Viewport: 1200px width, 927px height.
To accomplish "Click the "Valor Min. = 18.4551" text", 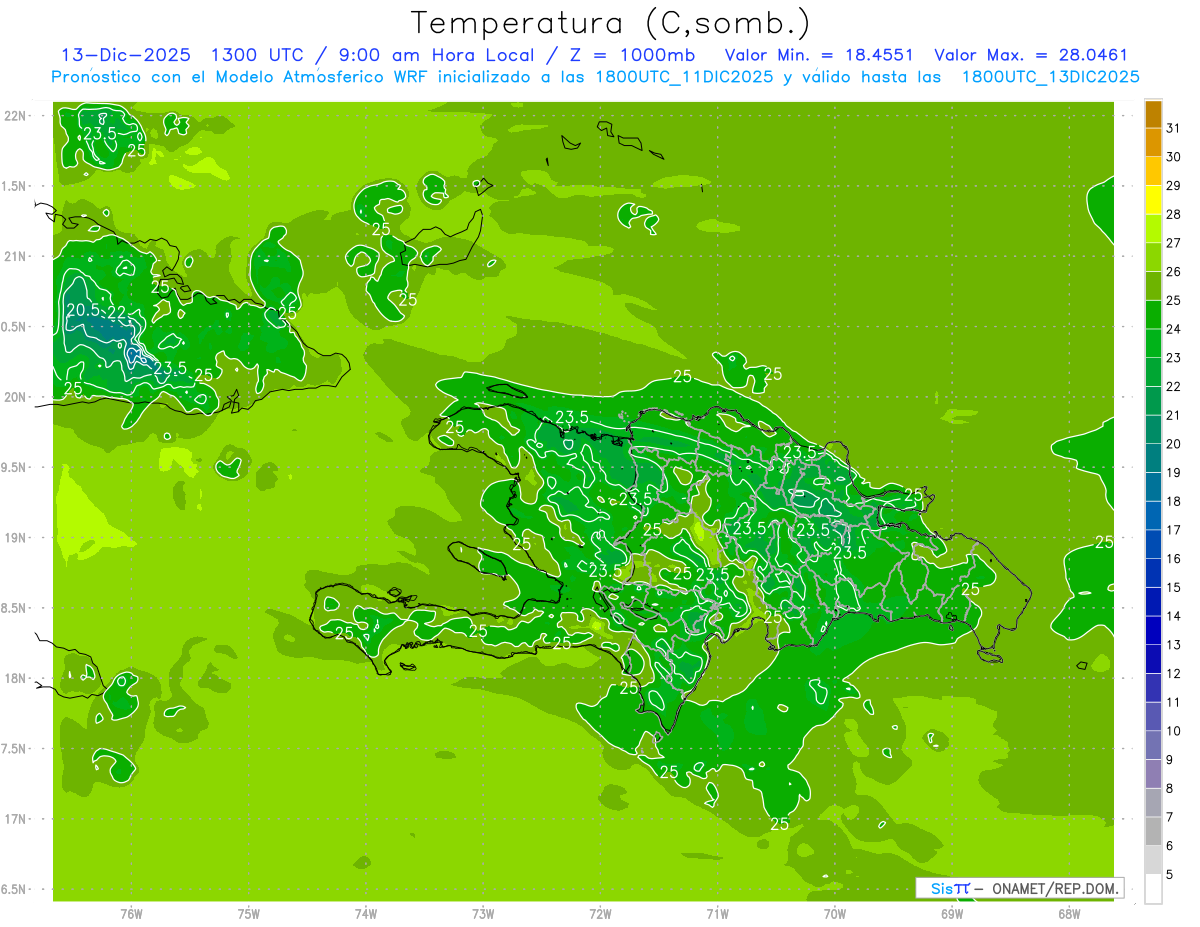I will coord(818,55).
